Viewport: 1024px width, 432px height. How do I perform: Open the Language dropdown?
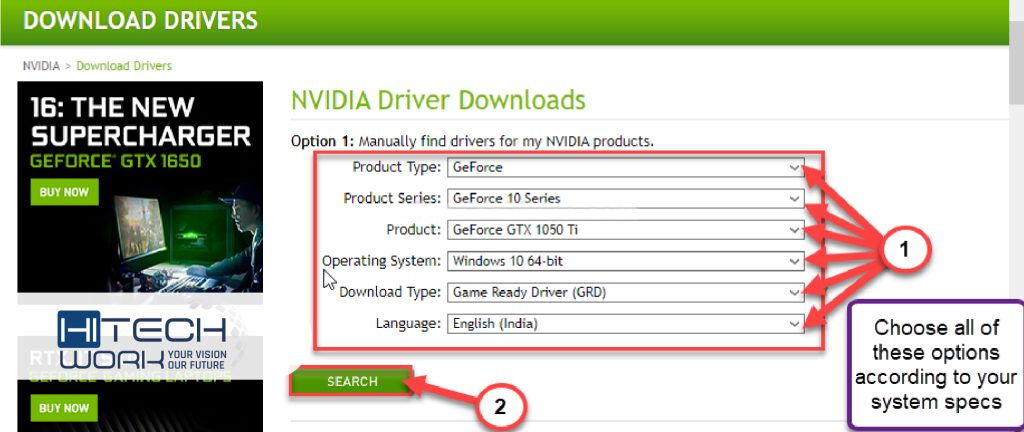click(626, 324)
